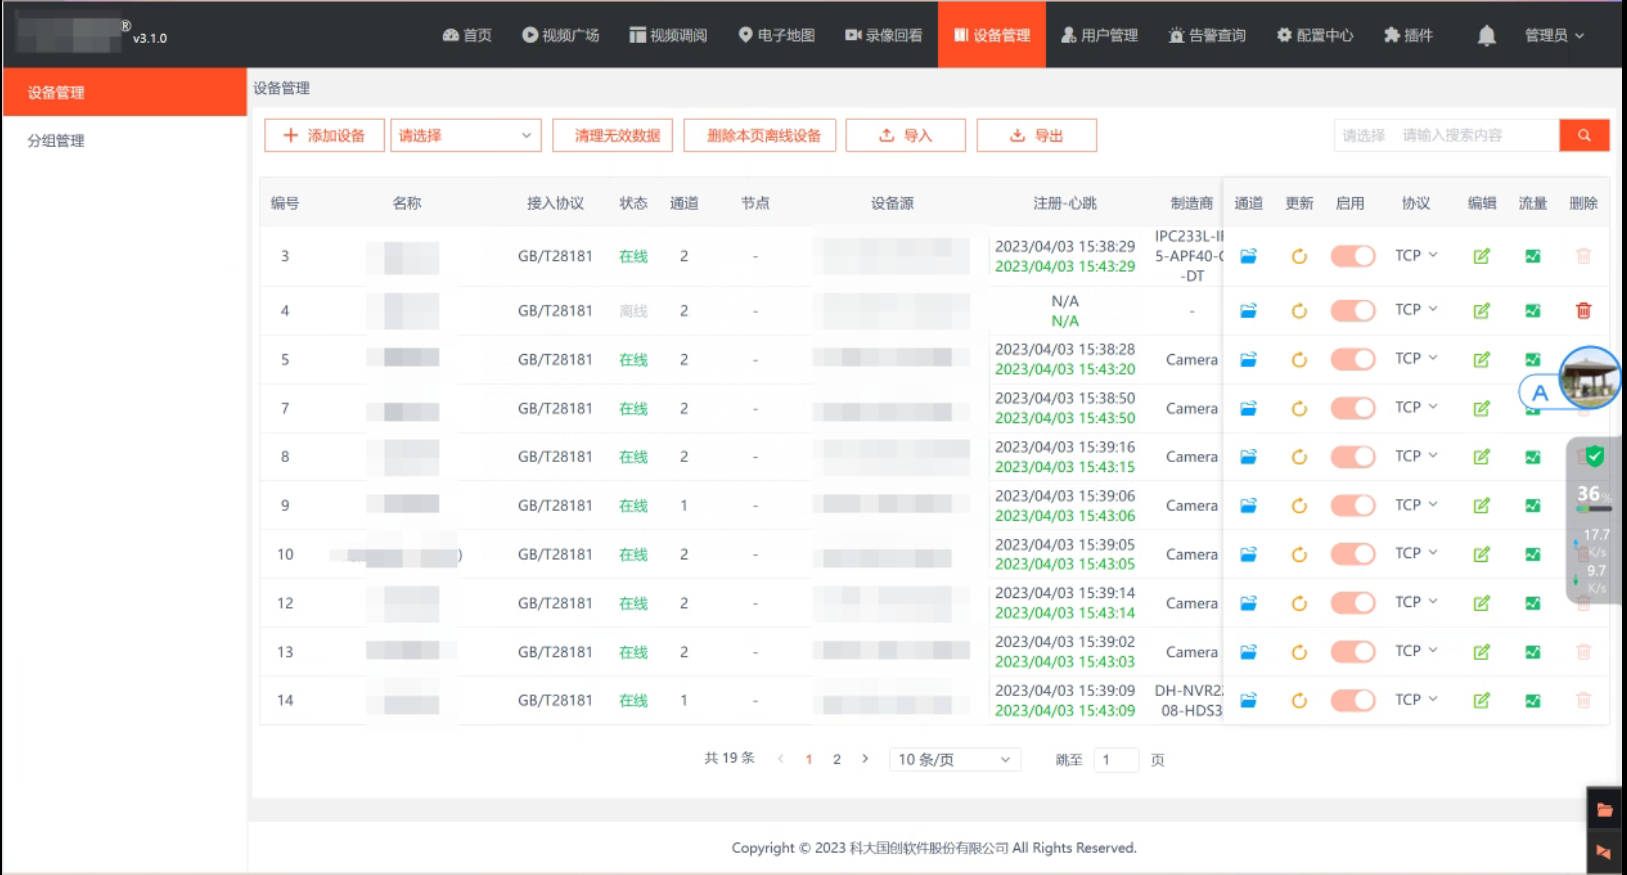Open the 录像回看 playback page
Image resolution: width=1627 pixels, height=875 pixels.
tap(884, 36)
